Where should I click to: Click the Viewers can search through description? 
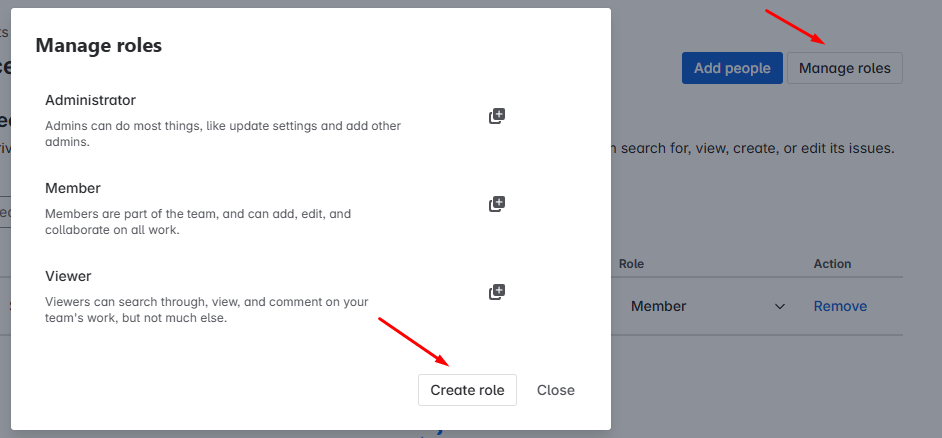point(207,310)
